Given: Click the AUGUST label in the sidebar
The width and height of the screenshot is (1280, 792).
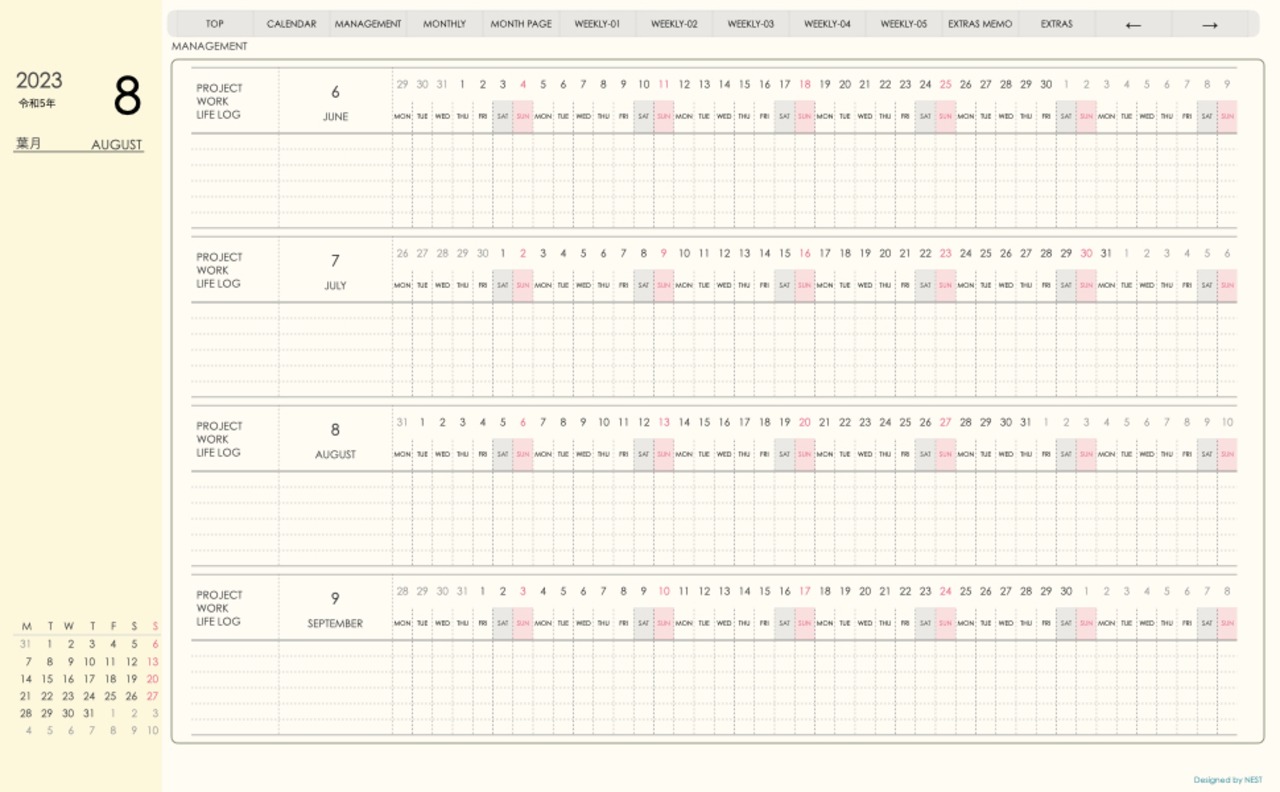Looking at the screenshot, I should click(x=117, y=145).
